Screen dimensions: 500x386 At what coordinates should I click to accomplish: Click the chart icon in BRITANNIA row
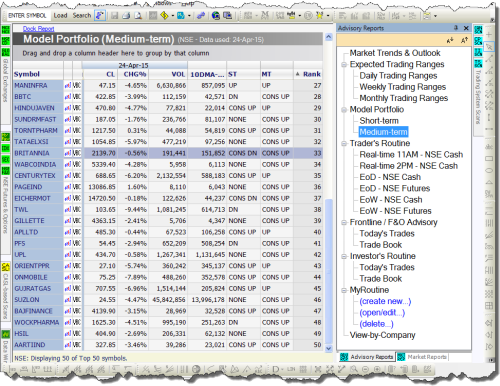coord(68,153)
